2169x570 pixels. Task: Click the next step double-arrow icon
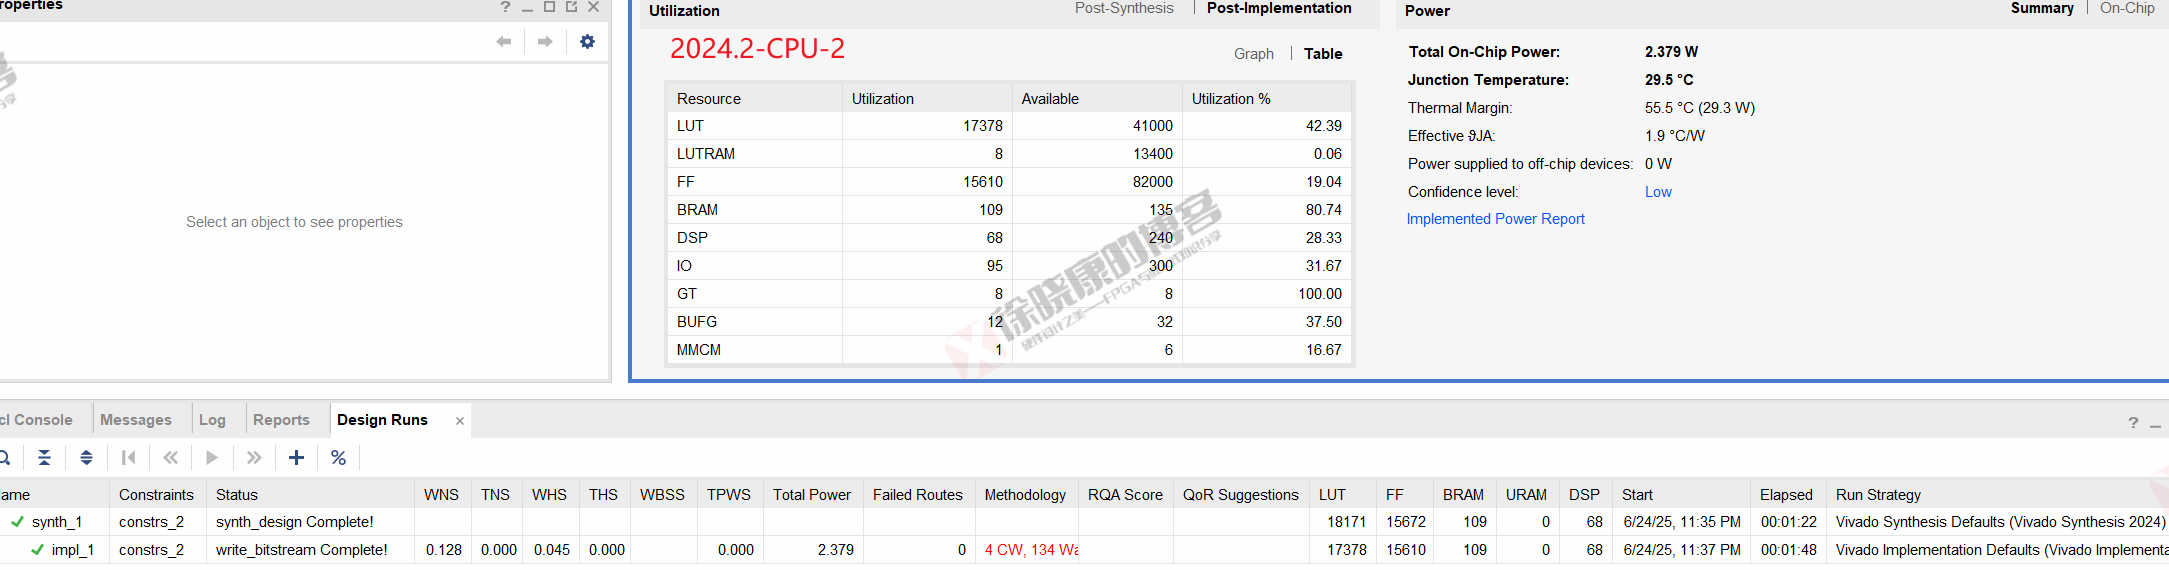[254, 457]
